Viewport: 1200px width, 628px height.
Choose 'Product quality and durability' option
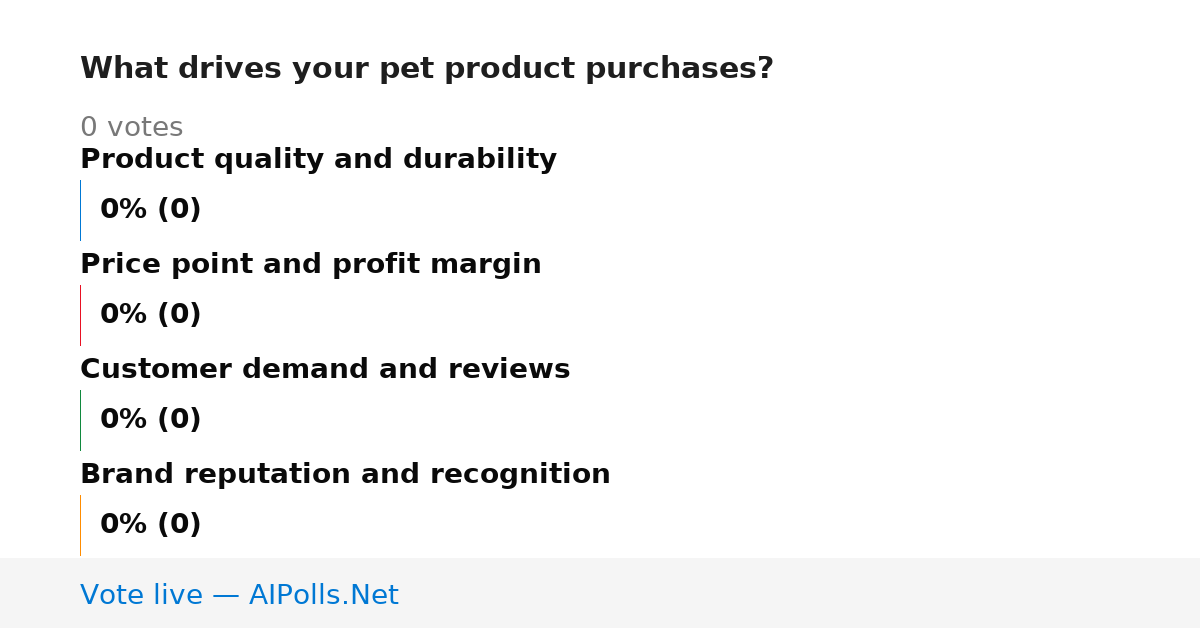point(318,160)
